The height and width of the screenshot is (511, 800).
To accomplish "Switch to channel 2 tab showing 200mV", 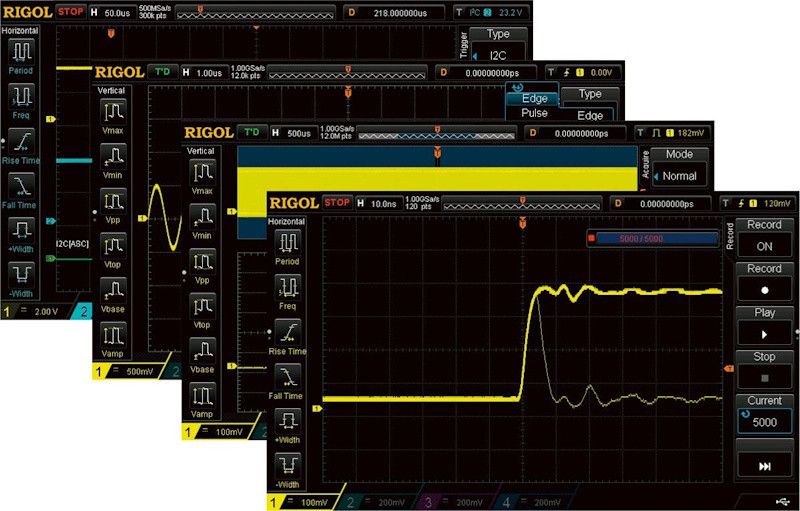I will click(376, 500).
